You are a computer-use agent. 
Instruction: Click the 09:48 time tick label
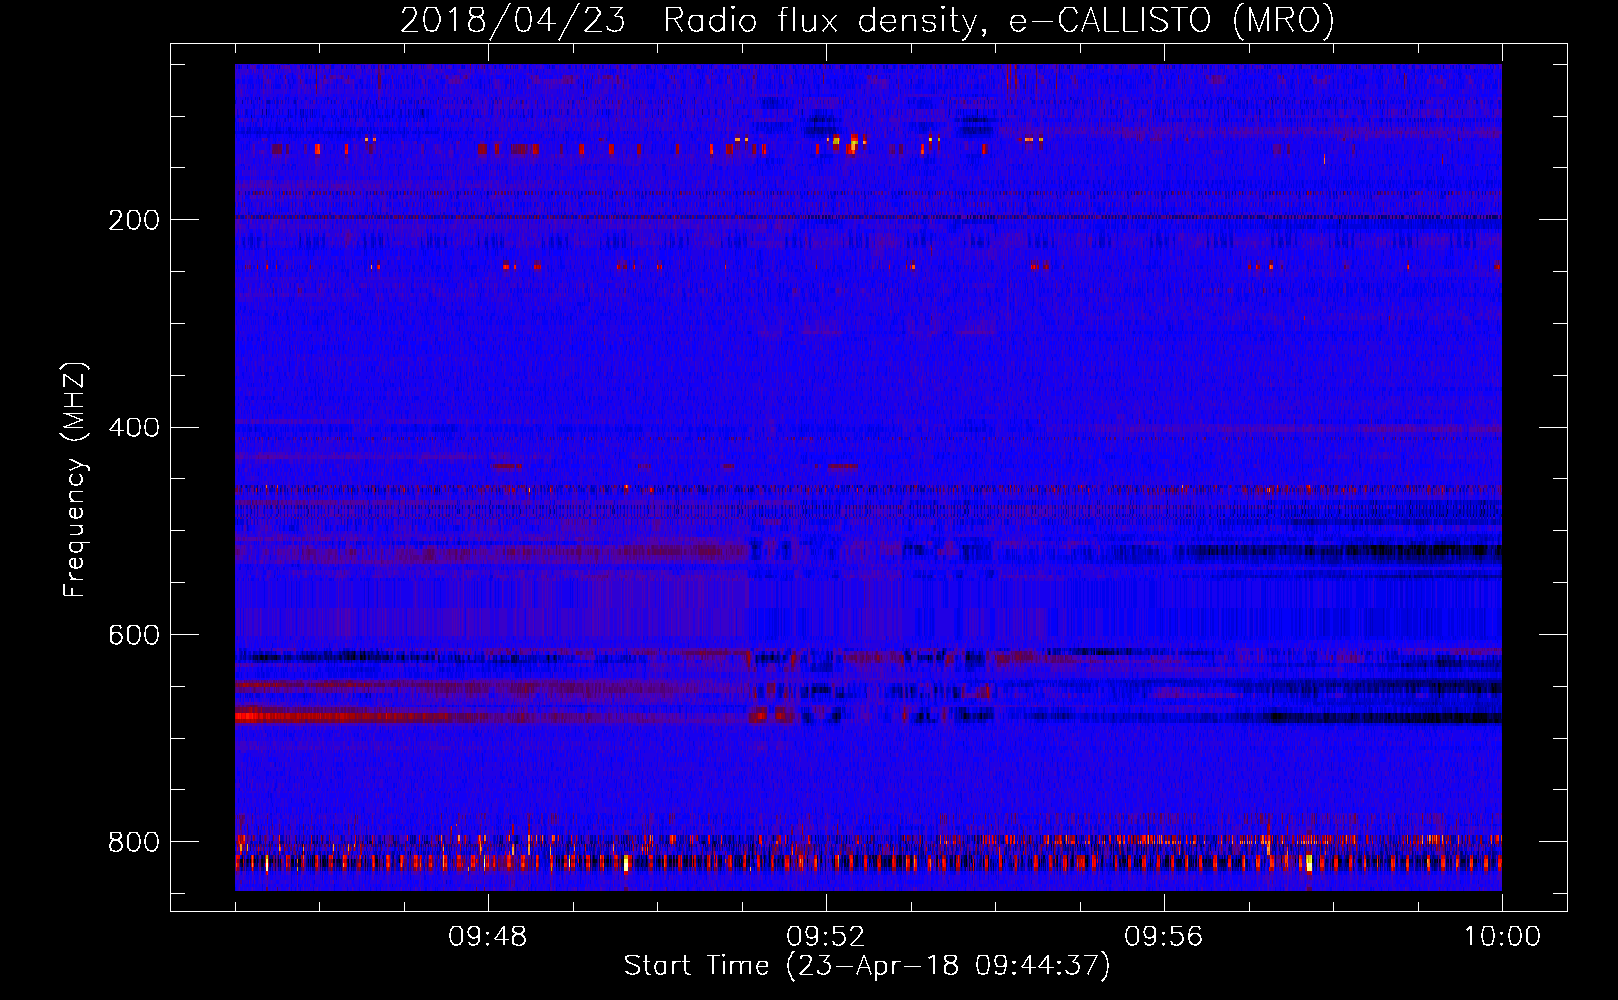click(488, 937)
